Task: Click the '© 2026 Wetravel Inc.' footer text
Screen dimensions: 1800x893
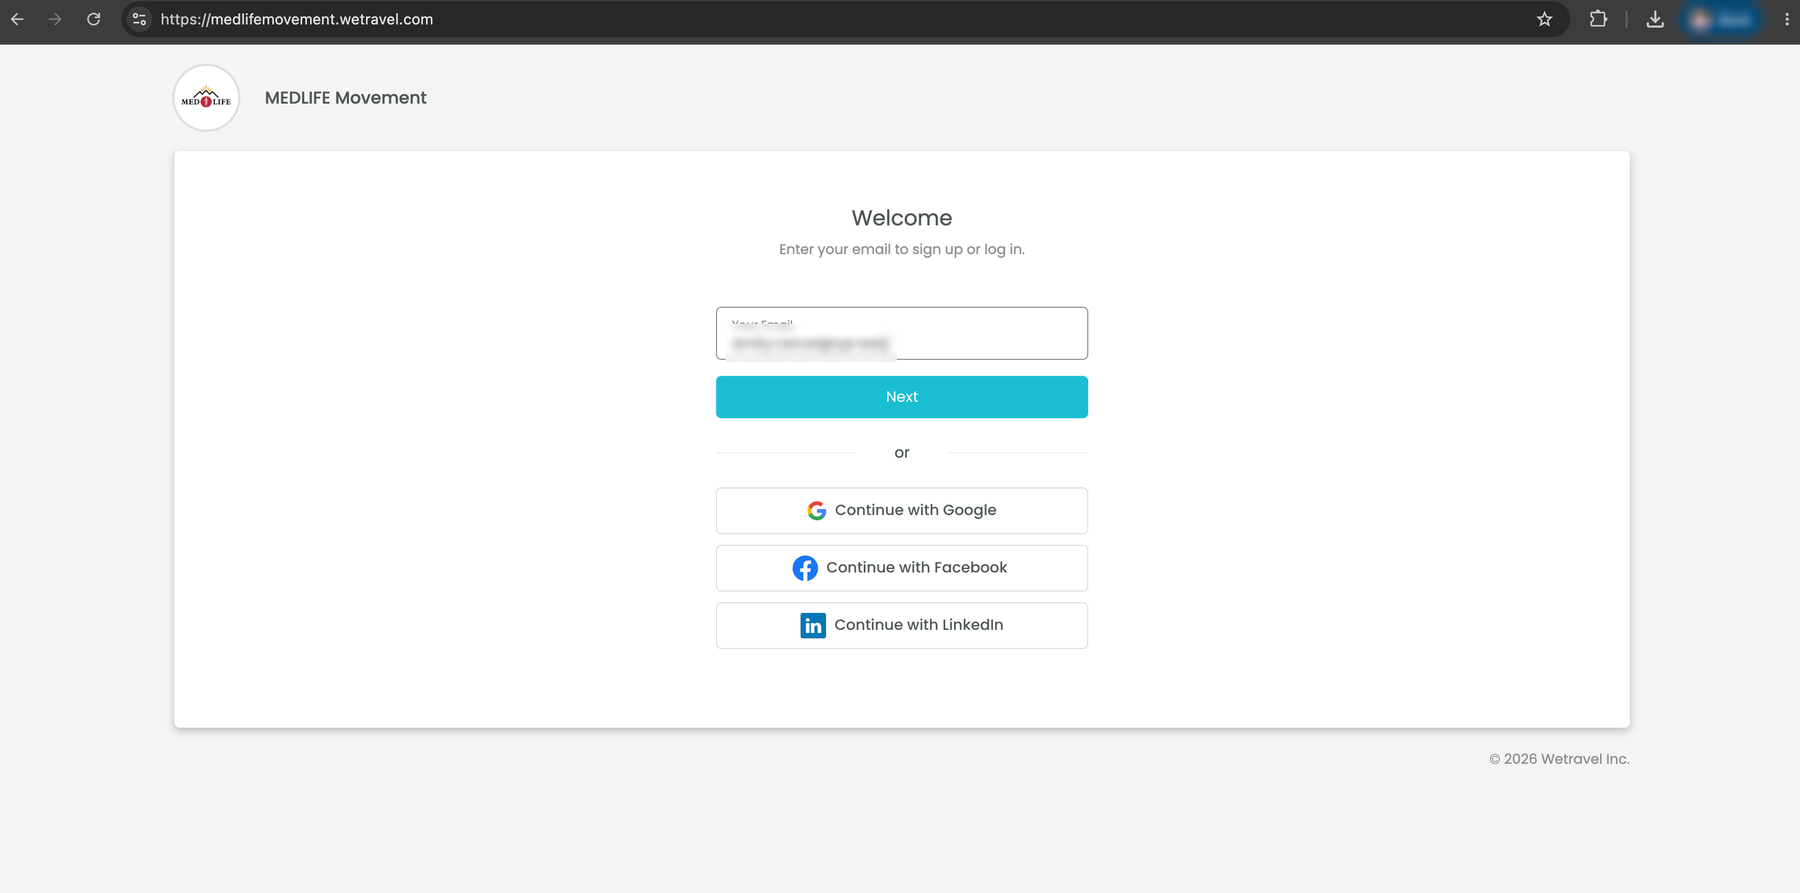Action: point(1559,759)
